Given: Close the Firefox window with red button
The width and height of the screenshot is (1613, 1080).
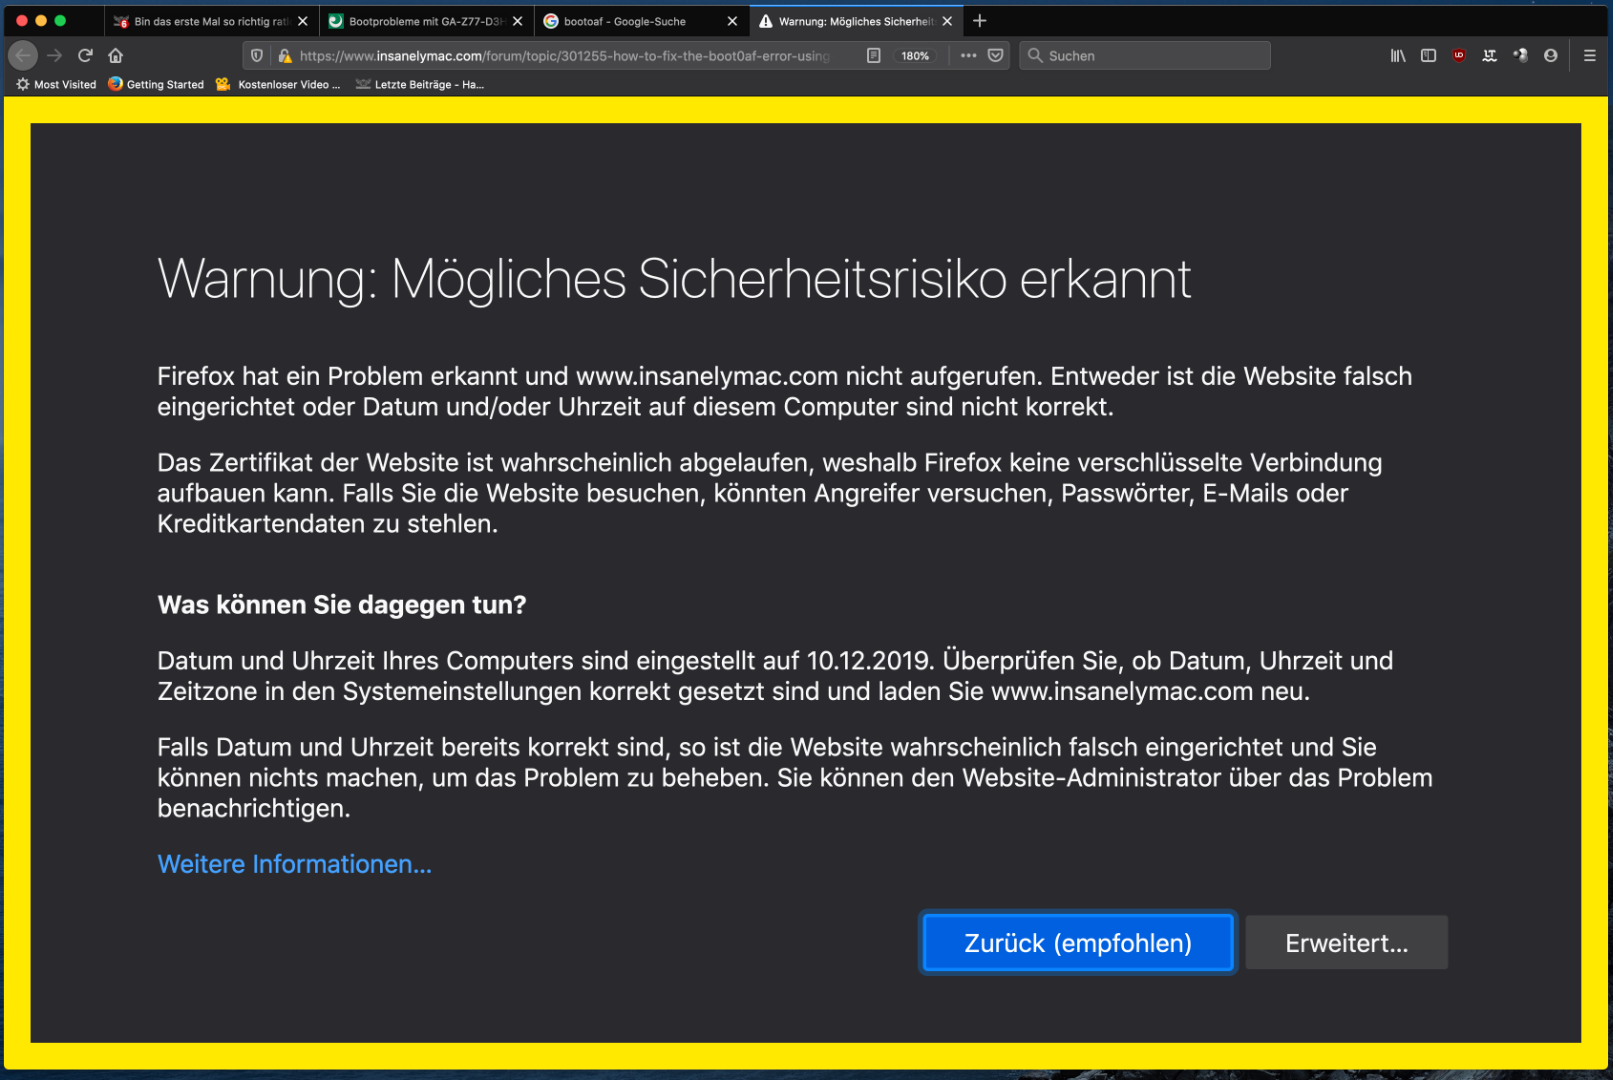Looking at the screenshot, I should 22,20.
